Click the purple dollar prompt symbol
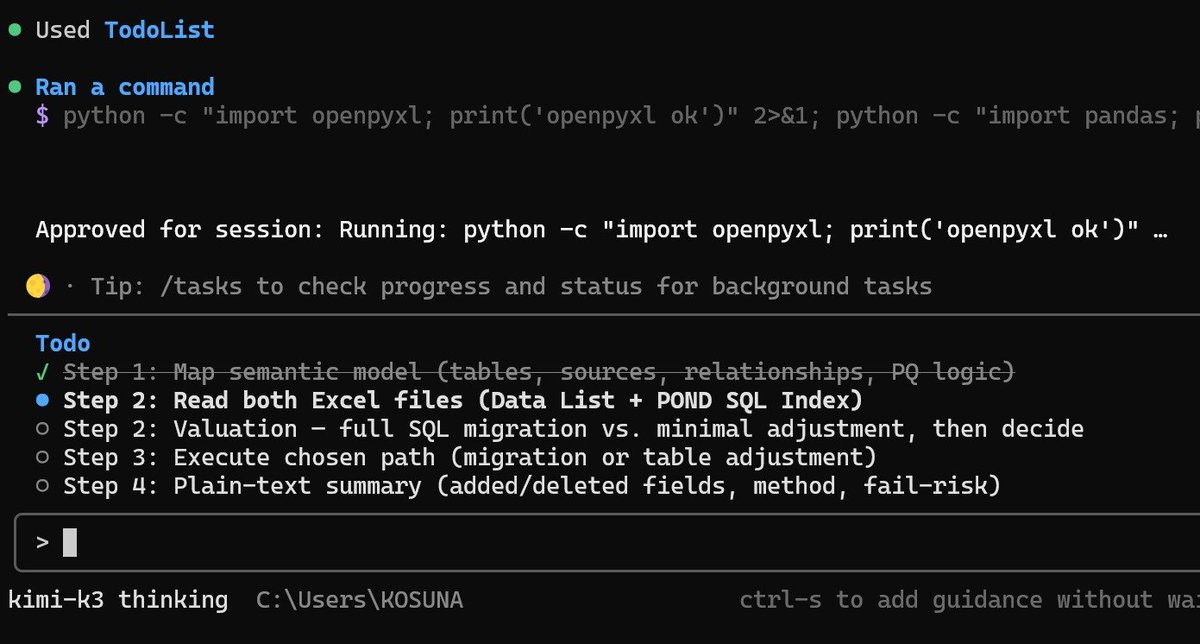Image resolution: width=1200 pixels, height=644 pixels. [x=42, y=116]
